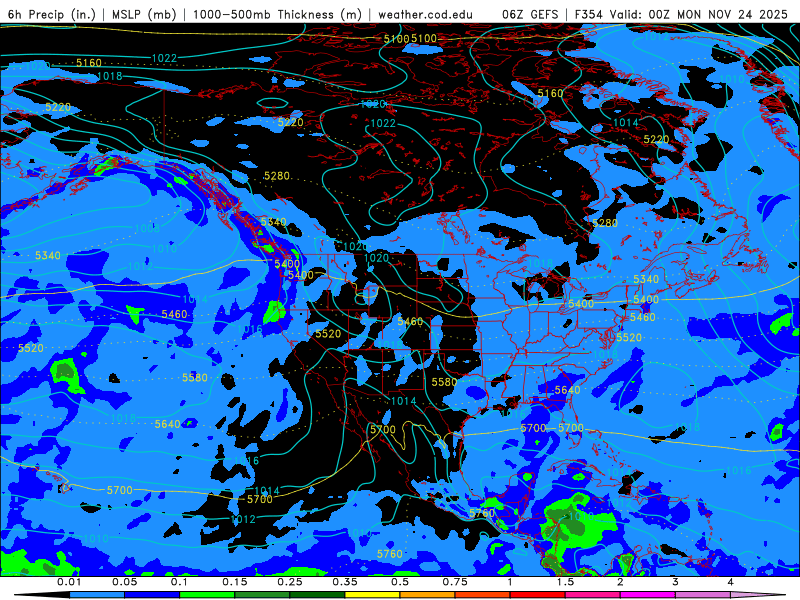Click the '1014' isobar label over northern Quebec

[626, 122]
